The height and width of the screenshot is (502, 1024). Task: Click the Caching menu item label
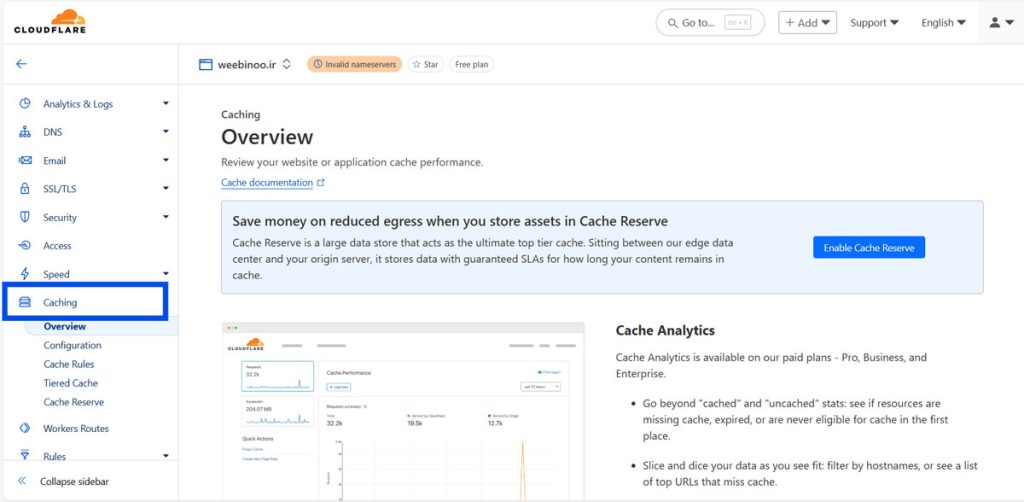[x=60, y=302]
